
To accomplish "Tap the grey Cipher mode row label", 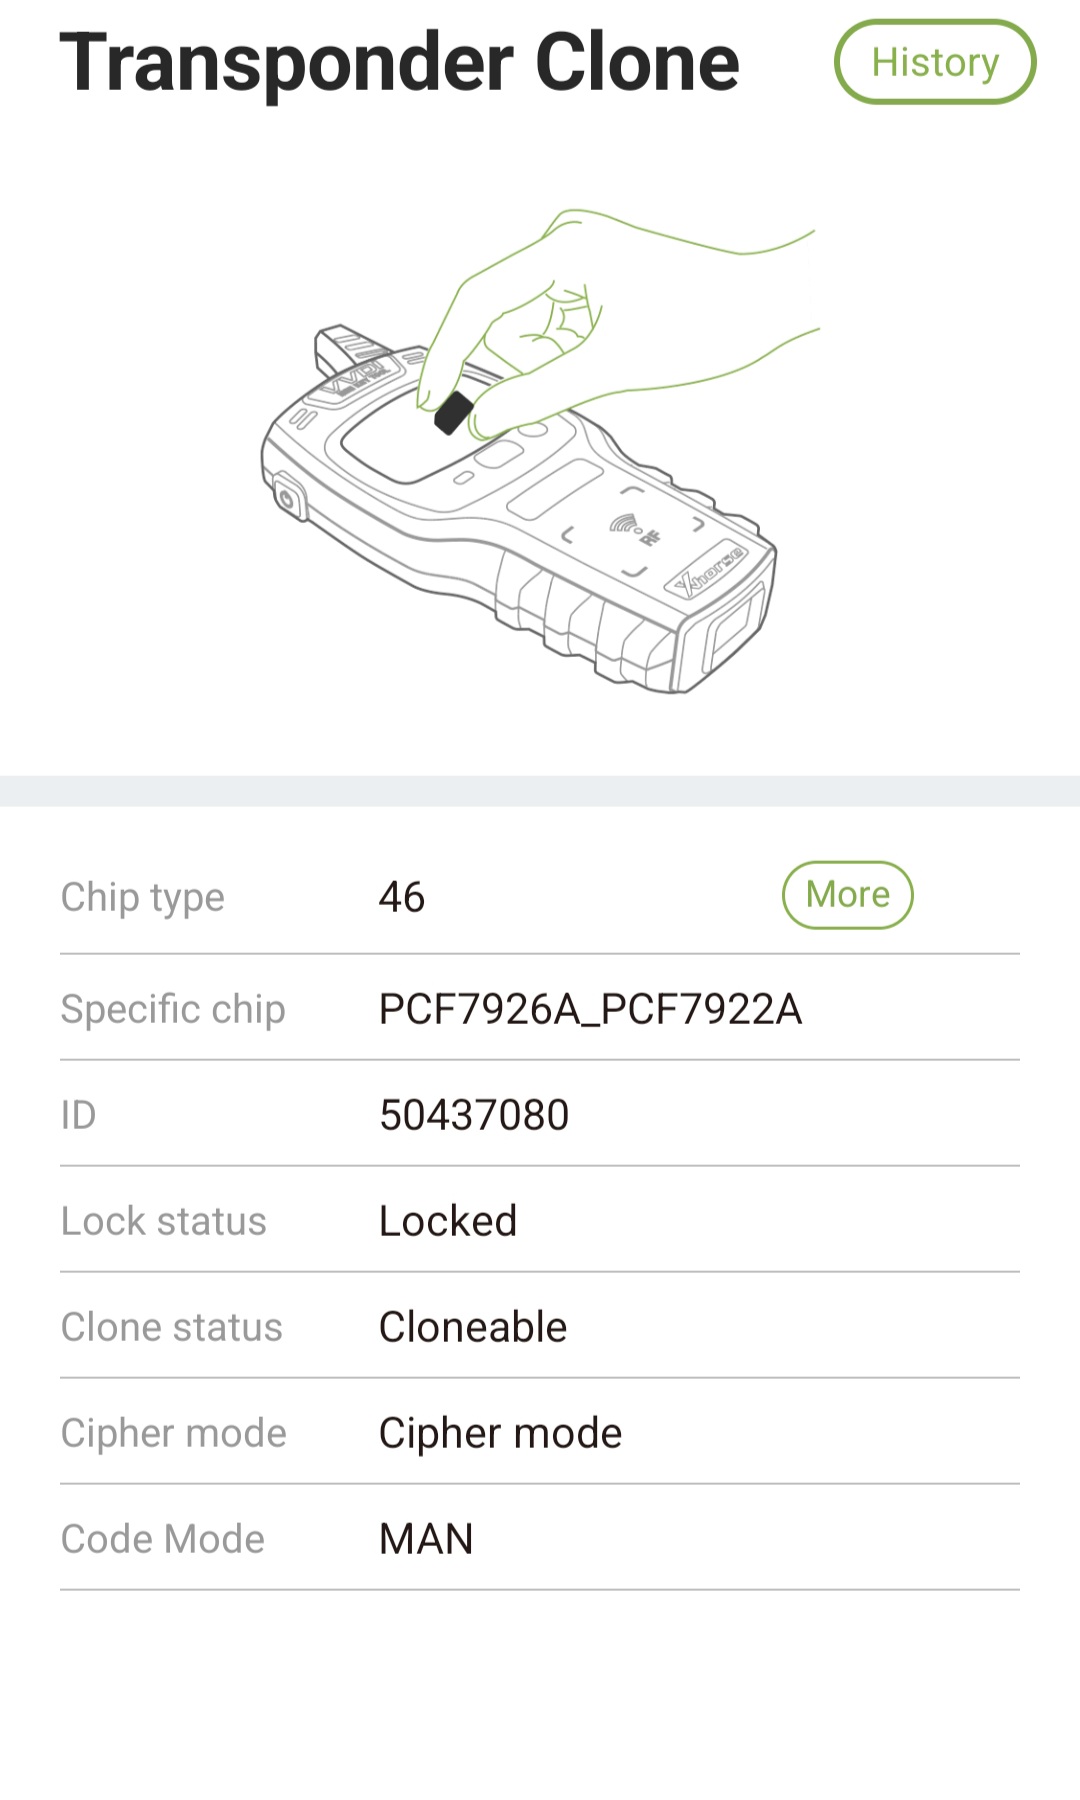I will click(x=174, y=1433).
